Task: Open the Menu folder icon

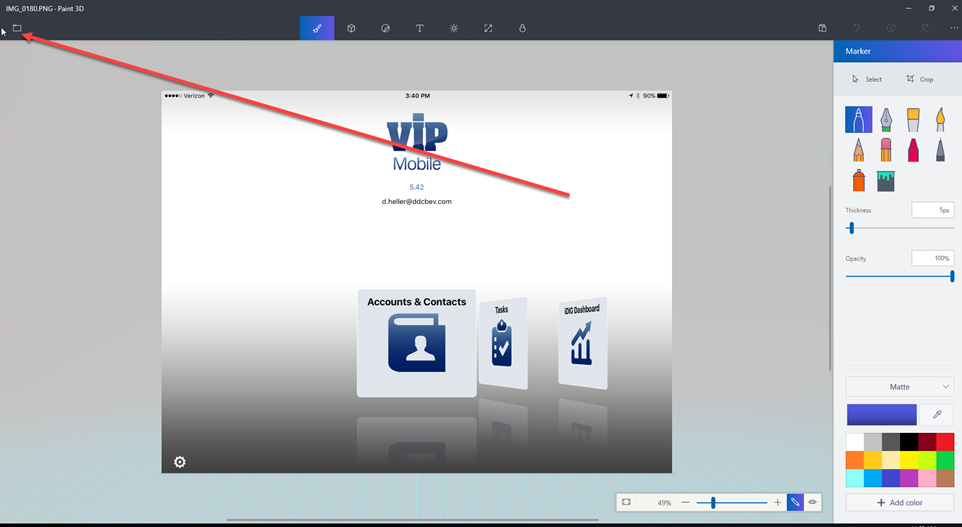Action: (x=17, y=28)
